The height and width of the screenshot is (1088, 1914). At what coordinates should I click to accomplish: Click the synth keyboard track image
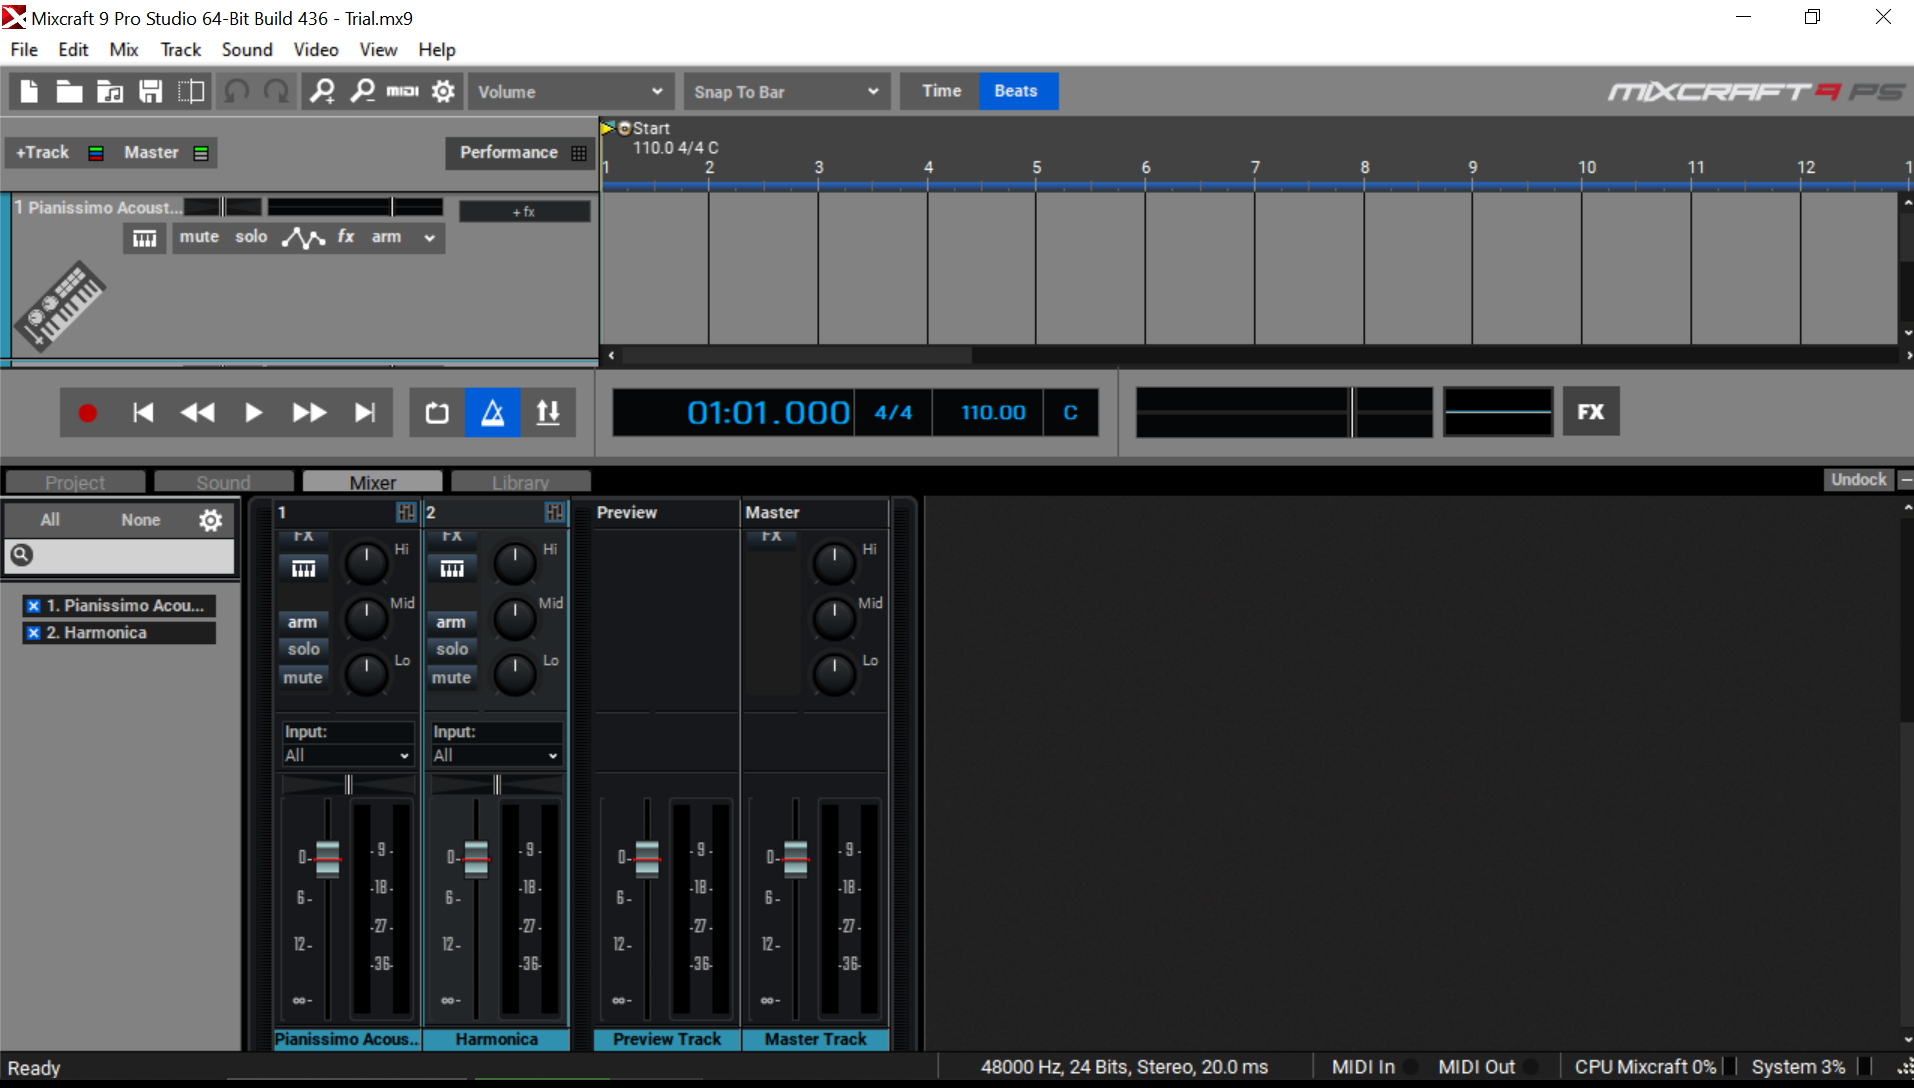(60, 307)
